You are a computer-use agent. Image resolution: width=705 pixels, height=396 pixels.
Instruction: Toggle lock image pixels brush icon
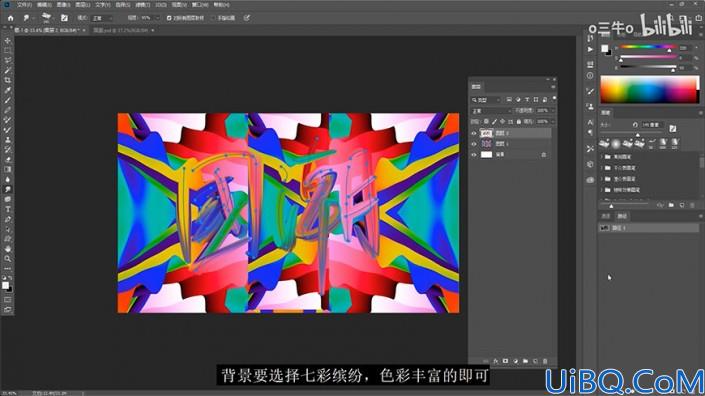coord(494,122)
